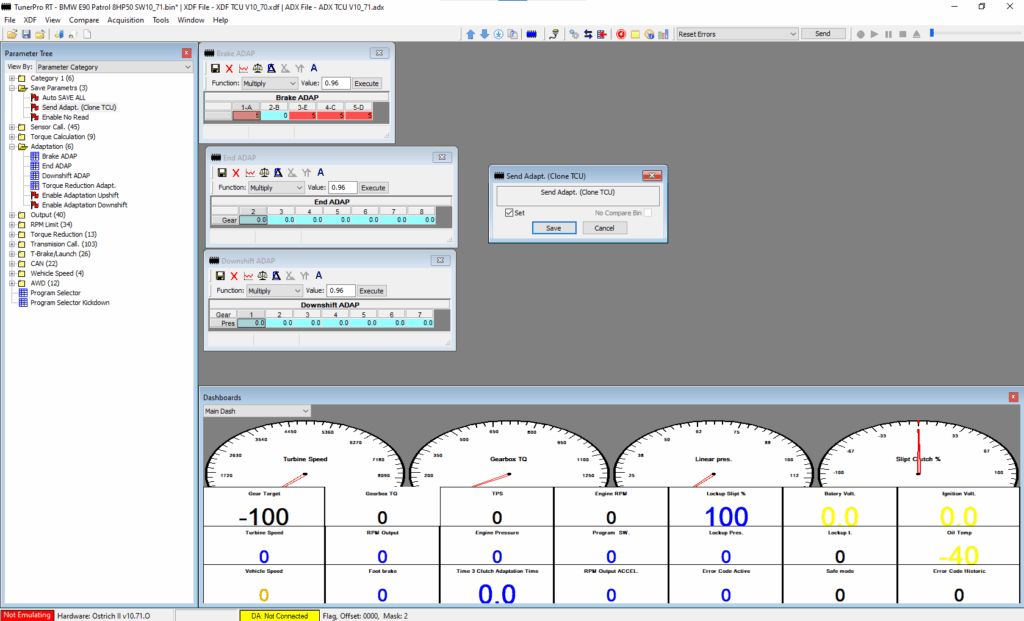The width and height of the screenshot is (1024, 621).
Task: Click the blue chip emulator icon in toolbar
Action: click(532, 34)
